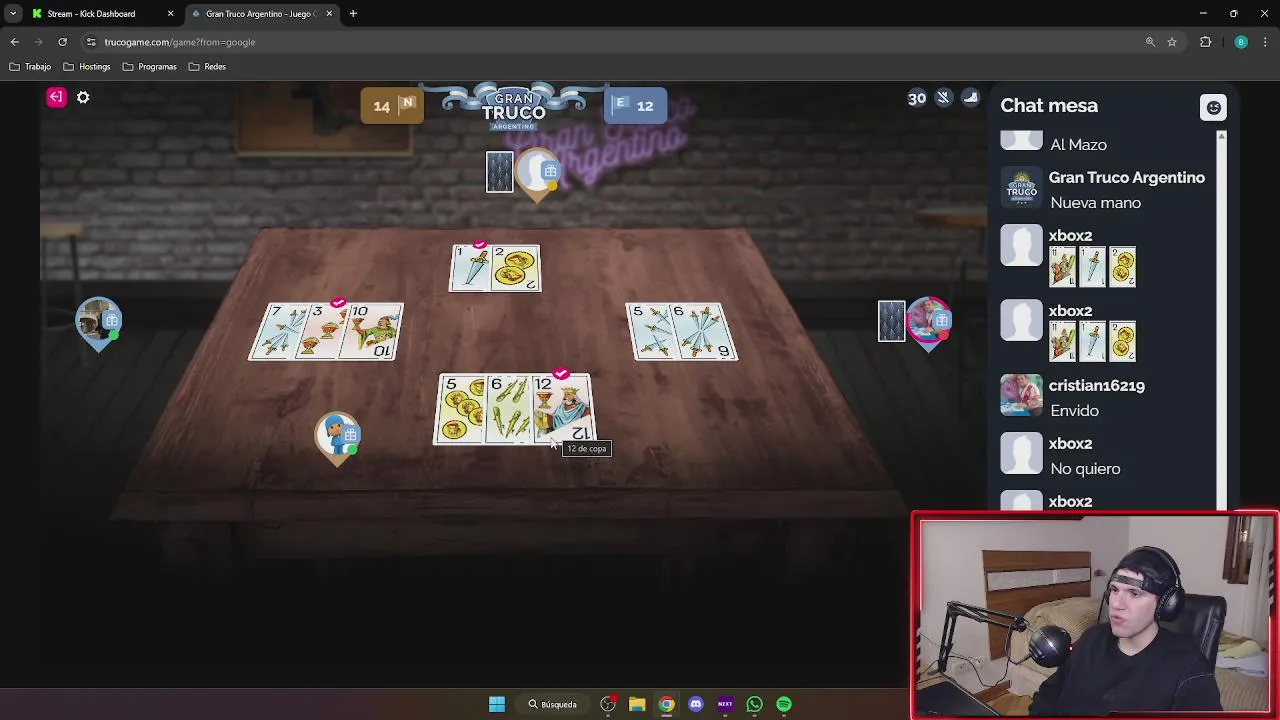This screenshot has width=1280, height=720.
Task: Open File Explorer from taskbar
Action: (637, 704)
